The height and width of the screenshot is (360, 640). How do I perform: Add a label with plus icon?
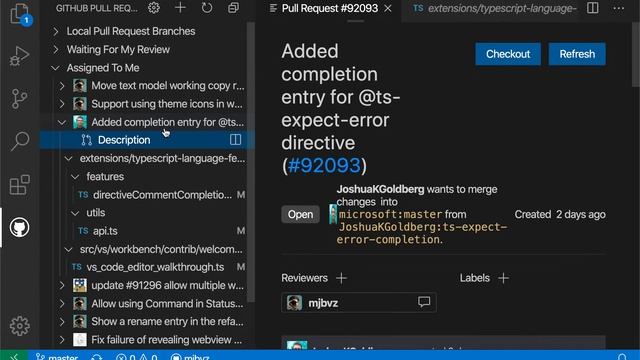[x=504, y=278]
